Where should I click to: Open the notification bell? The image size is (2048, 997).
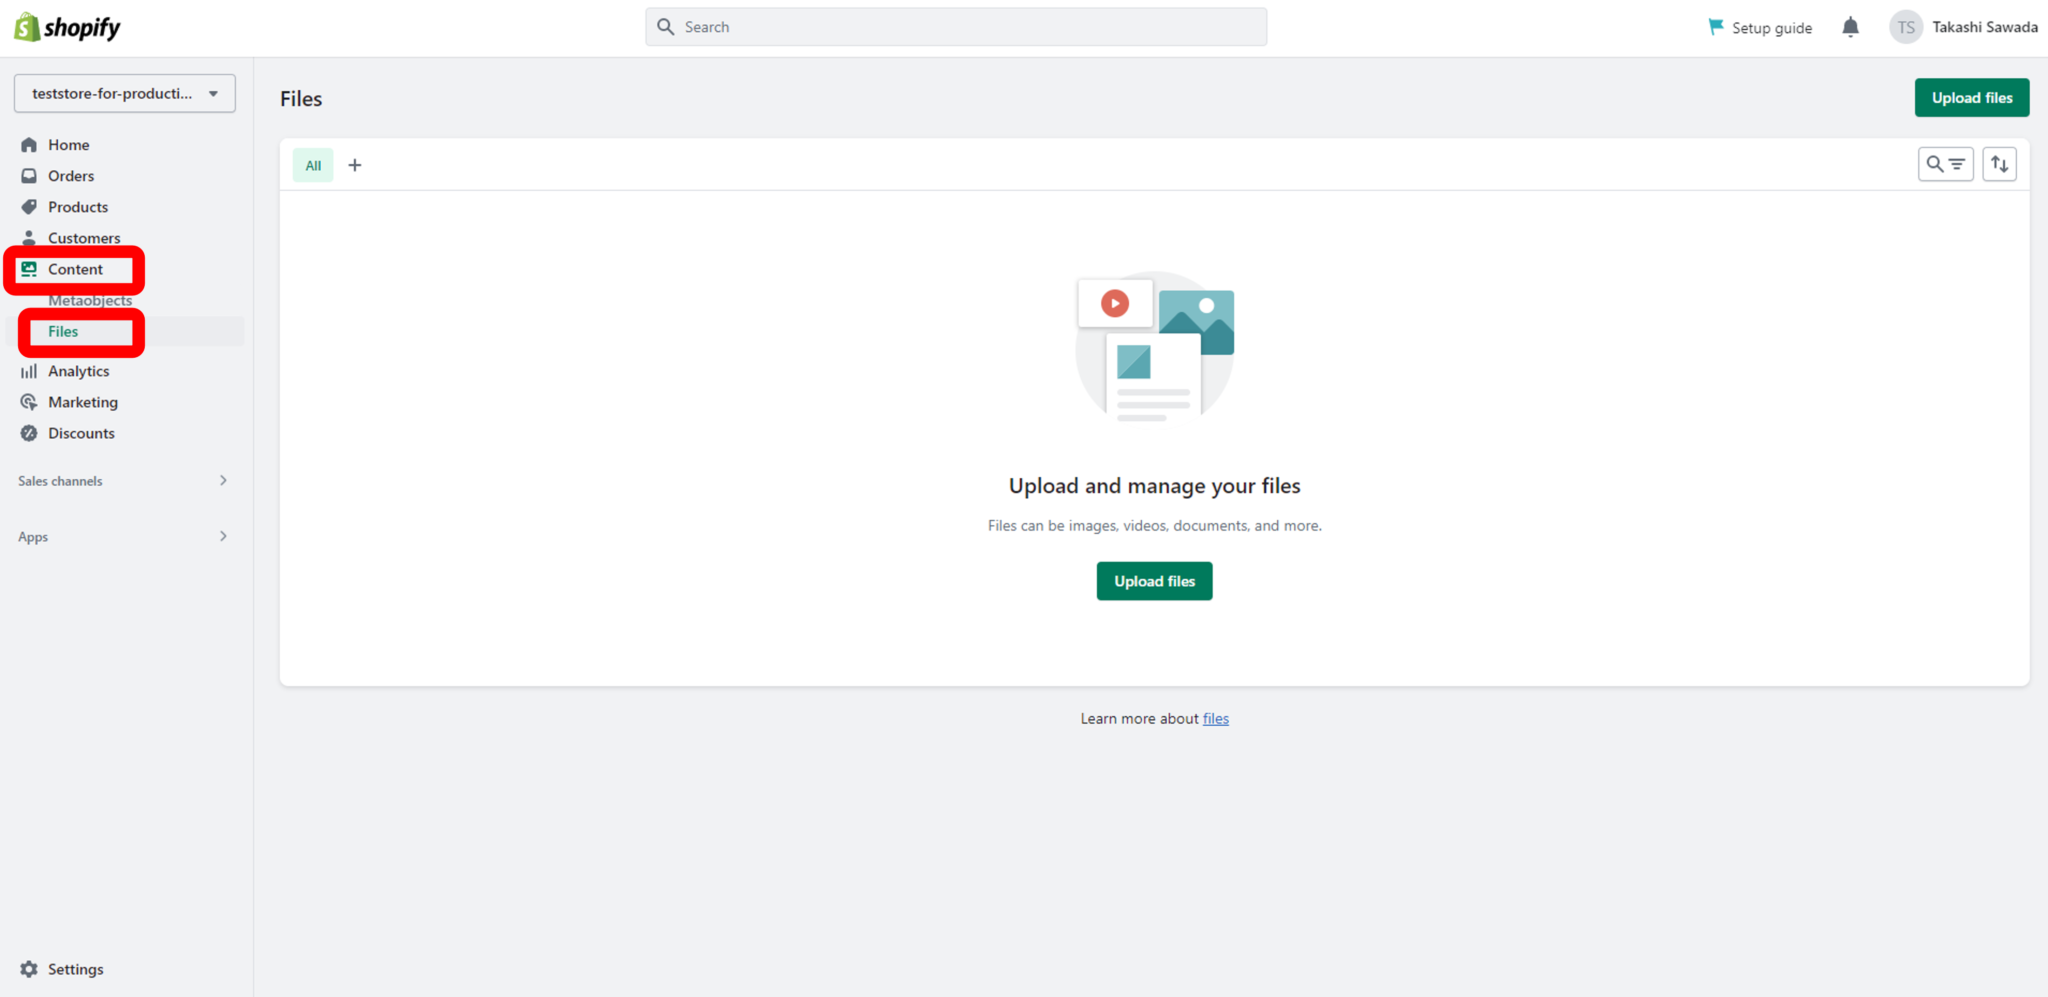[x=1850, y=27]
